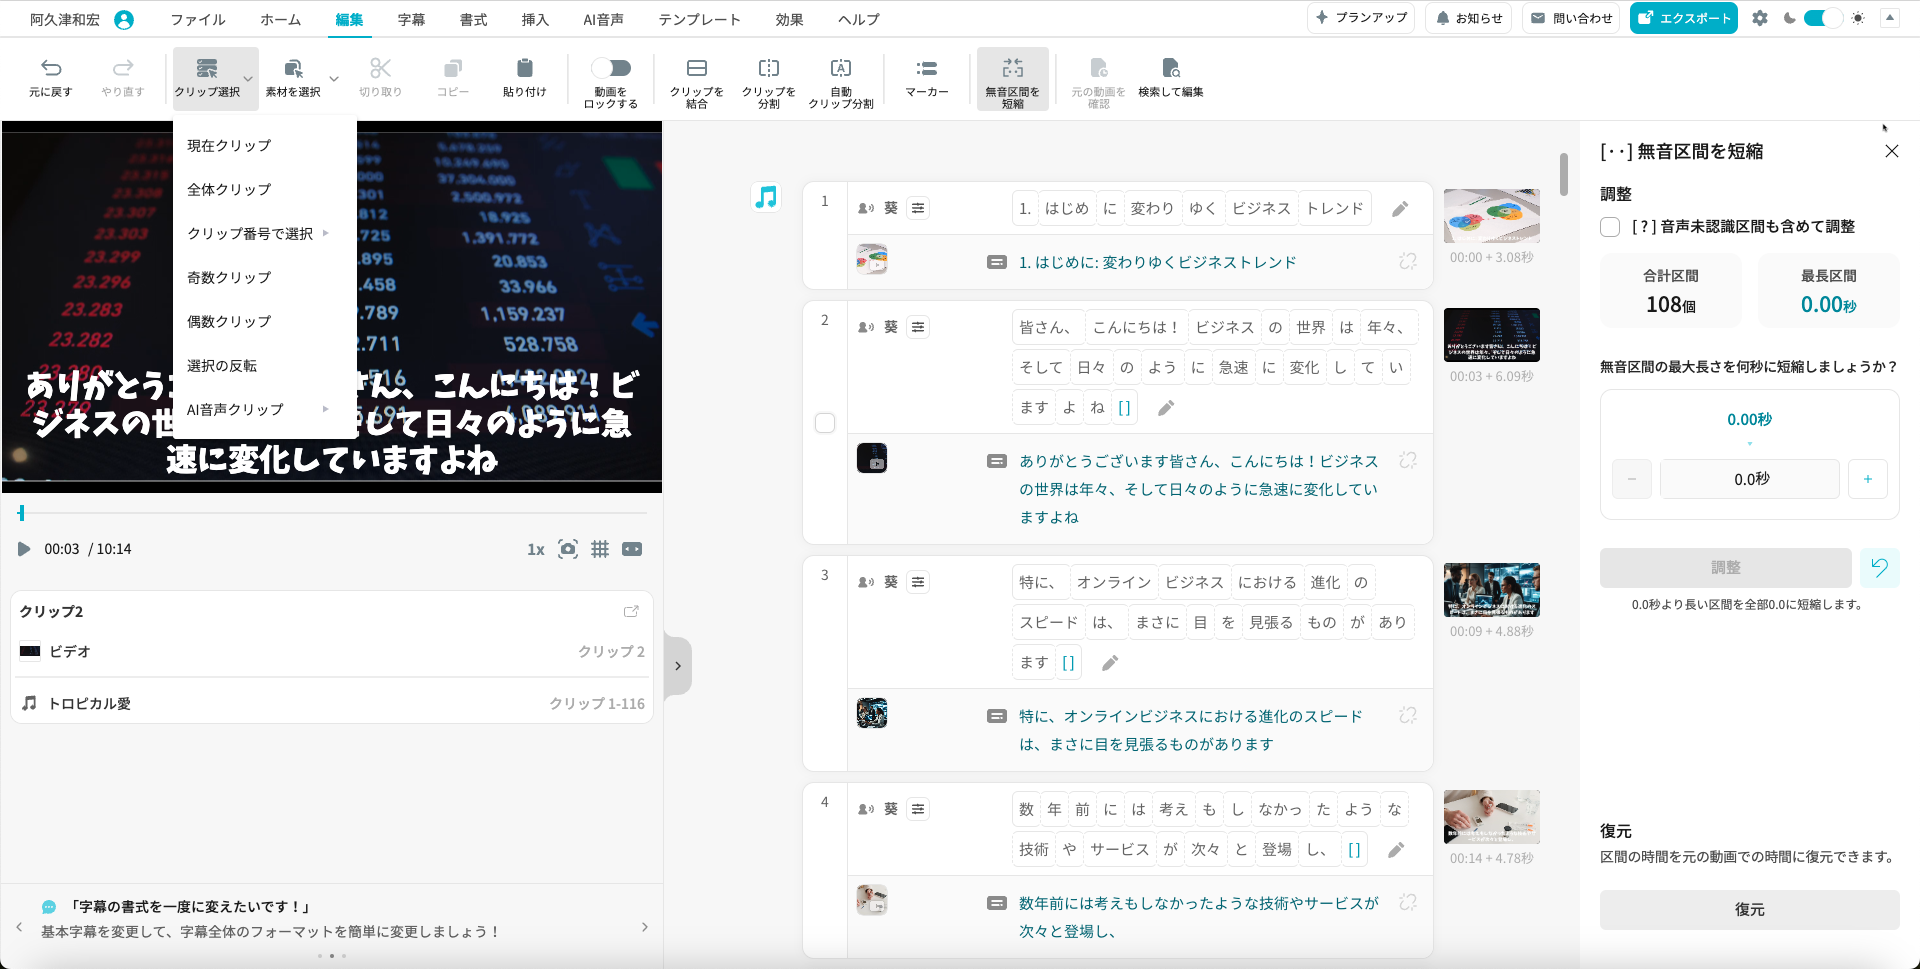The width and height of the screenshot is (1920, 969).
Task: Click the 検索して編集 icon
Action: (1171, 68)
